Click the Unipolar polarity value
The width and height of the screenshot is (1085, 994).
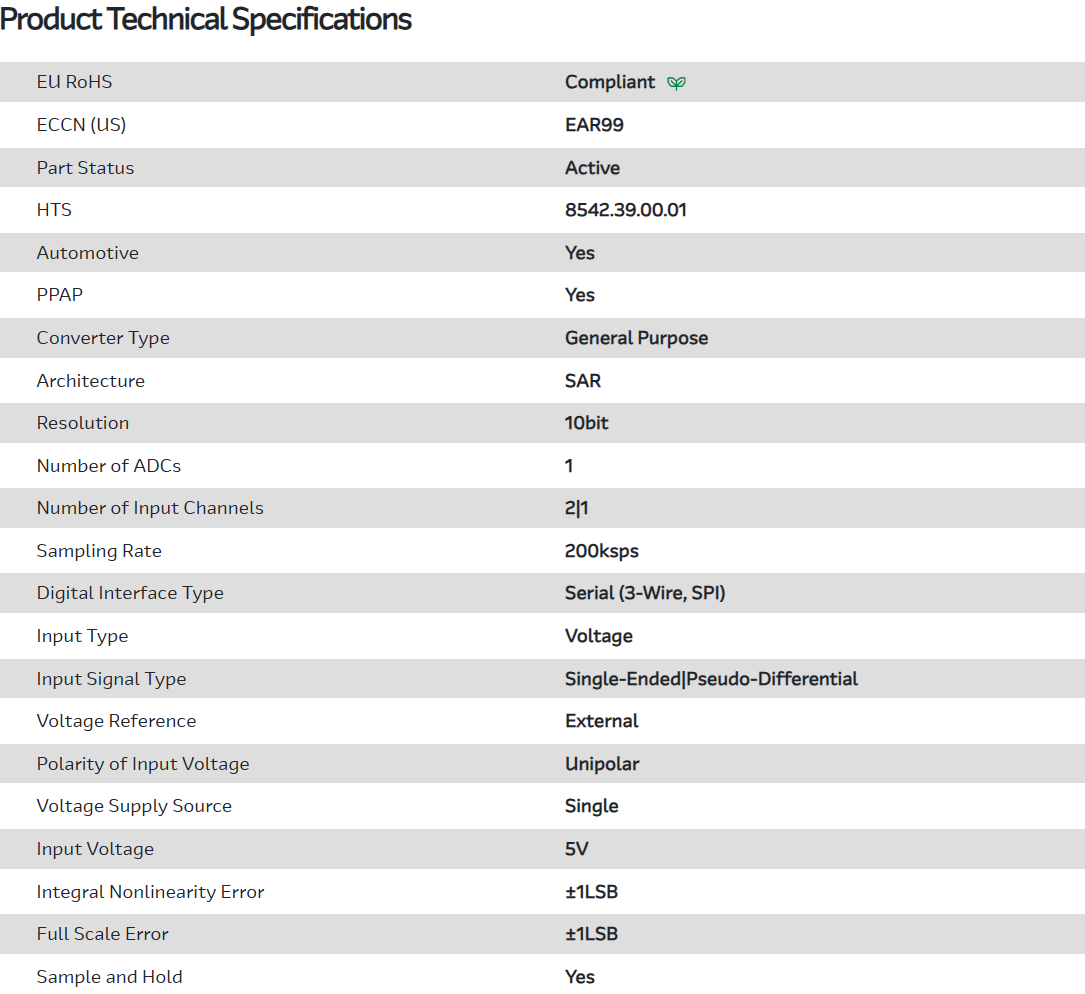tap(602, 764)
